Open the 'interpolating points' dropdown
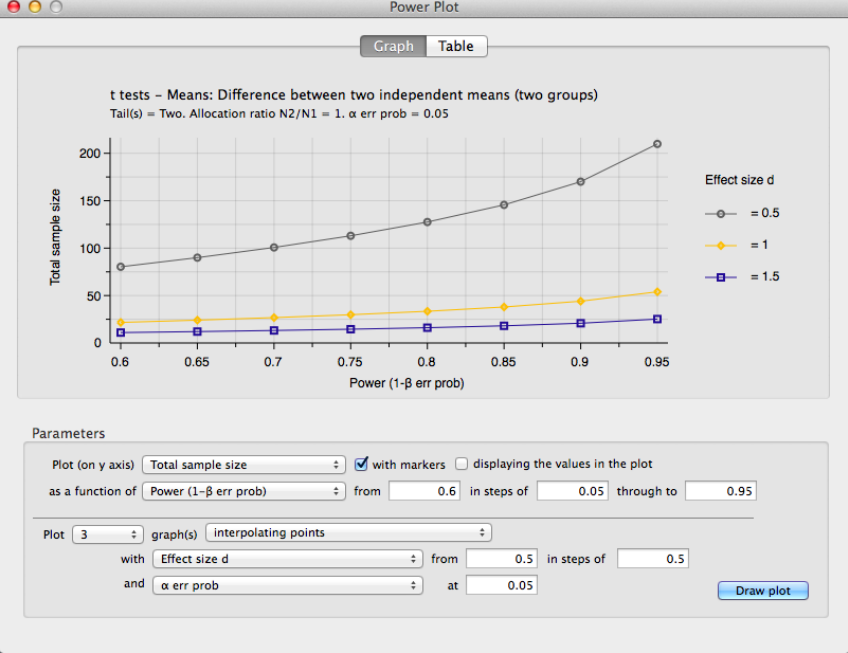The width and height of the screenshot is (848, 653). pos(348,533)
